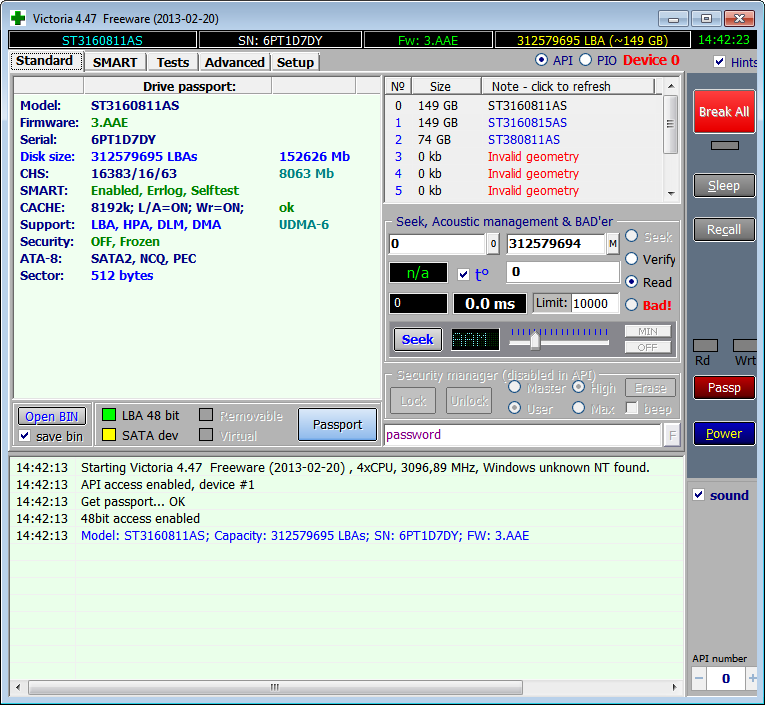The height and width of the screenshot is (705, 765).
Task: Click the Unlock button in Security manager
Action: point(469,401)
